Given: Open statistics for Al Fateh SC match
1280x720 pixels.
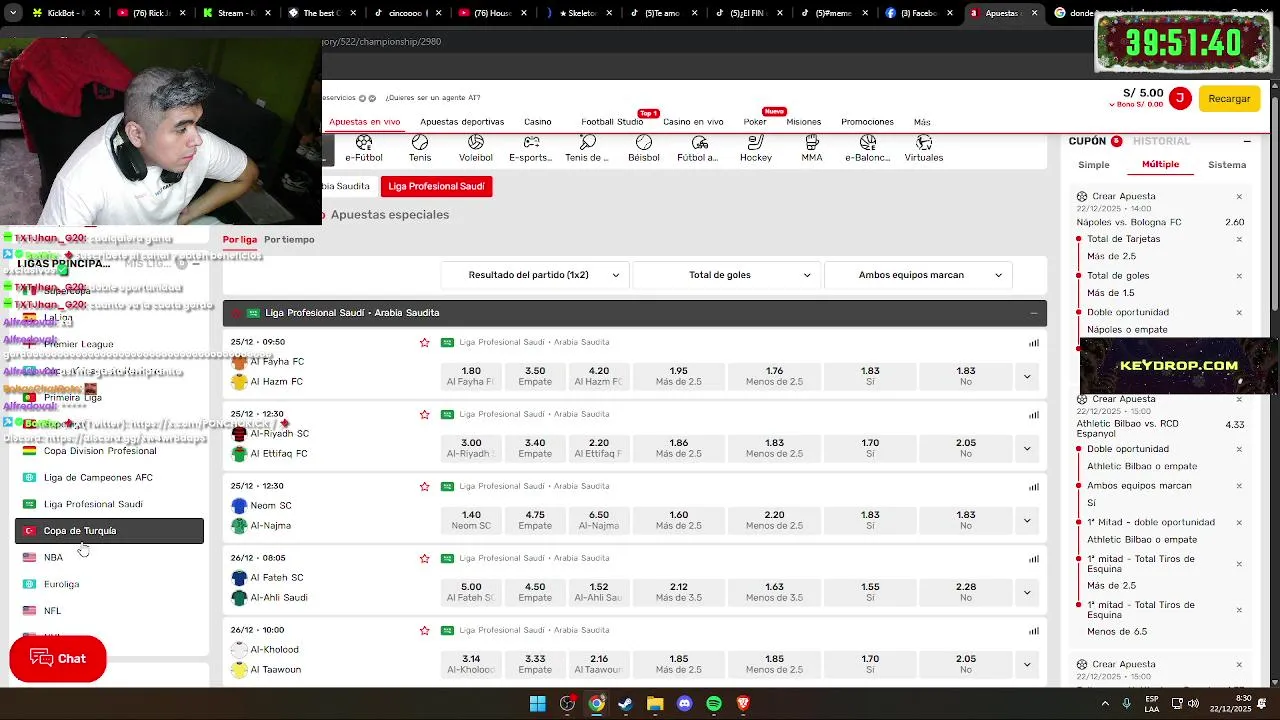Looking at the screenshot, I should tap(1034, 558).
